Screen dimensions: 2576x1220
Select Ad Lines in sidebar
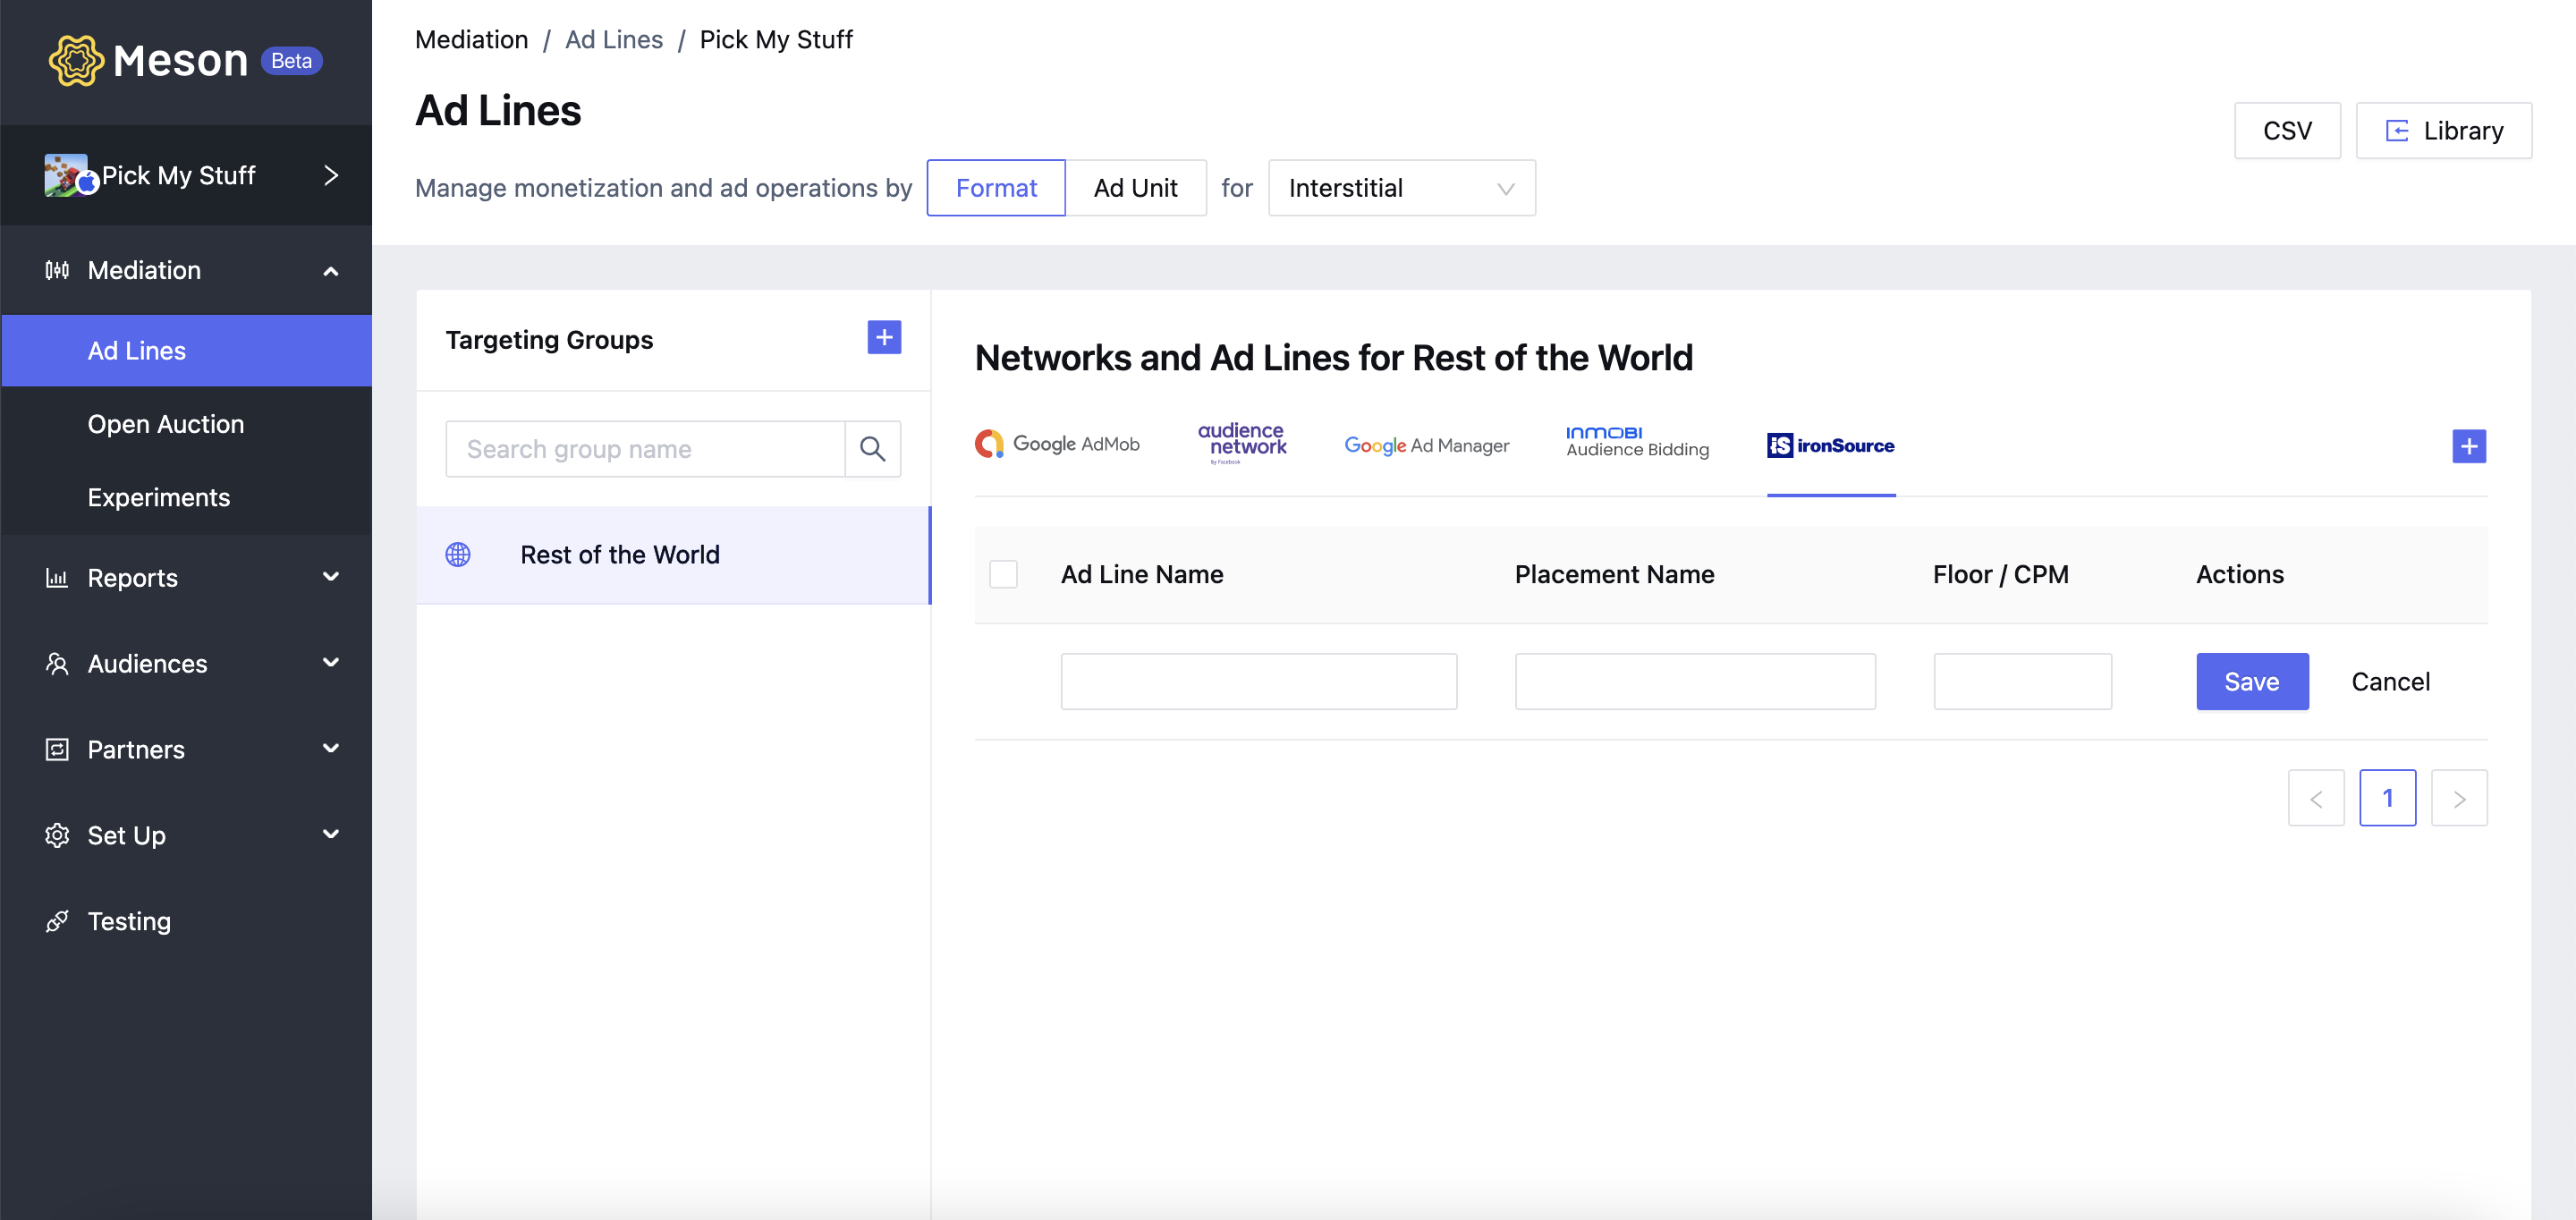click(187, 351)
